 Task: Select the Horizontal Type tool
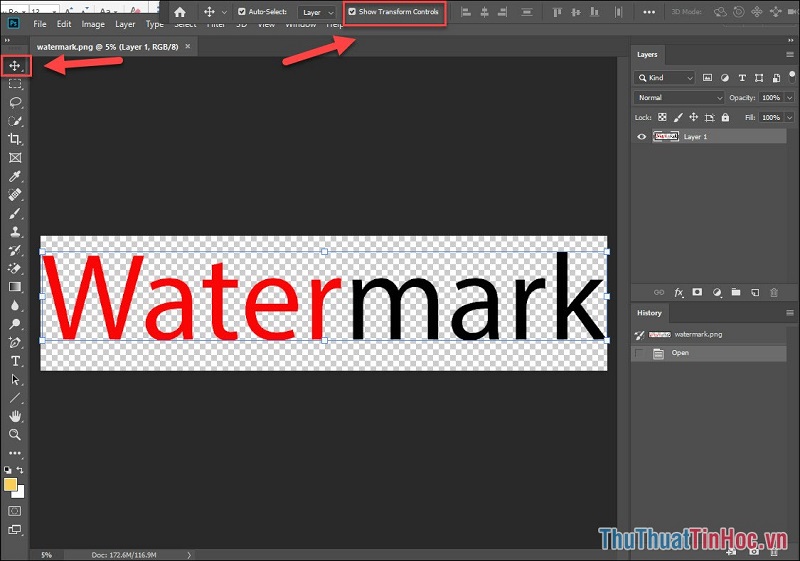[15, 361]
